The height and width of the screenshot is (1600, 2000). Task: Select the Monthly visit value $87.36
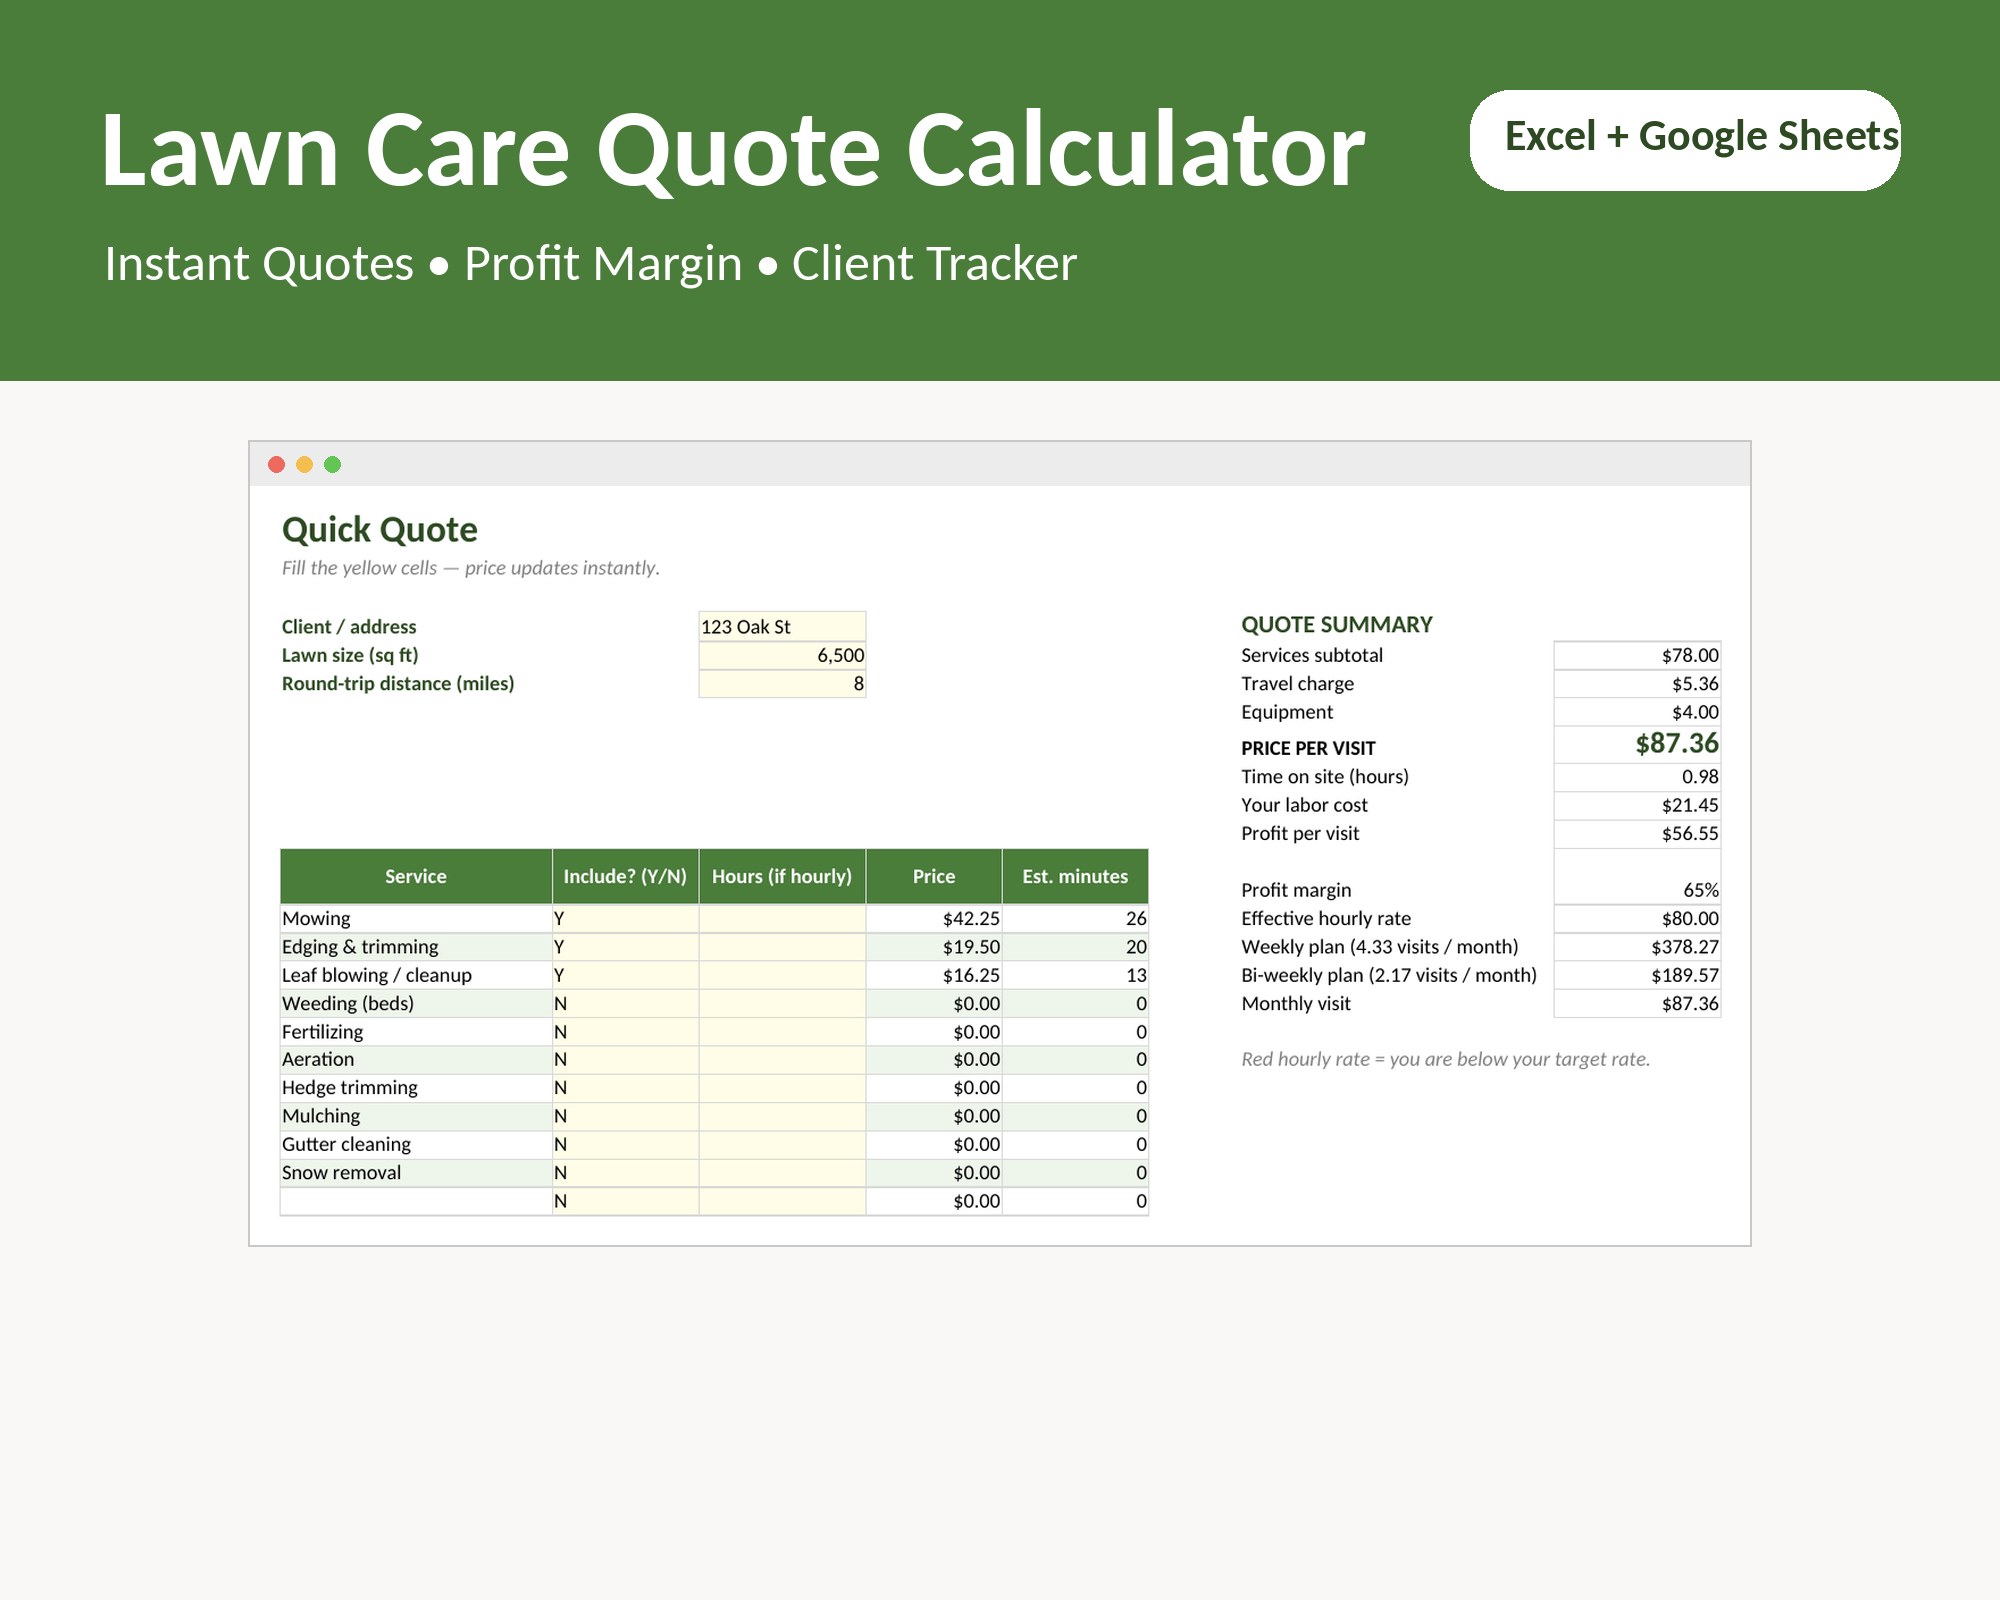tap(1637, 1003)
